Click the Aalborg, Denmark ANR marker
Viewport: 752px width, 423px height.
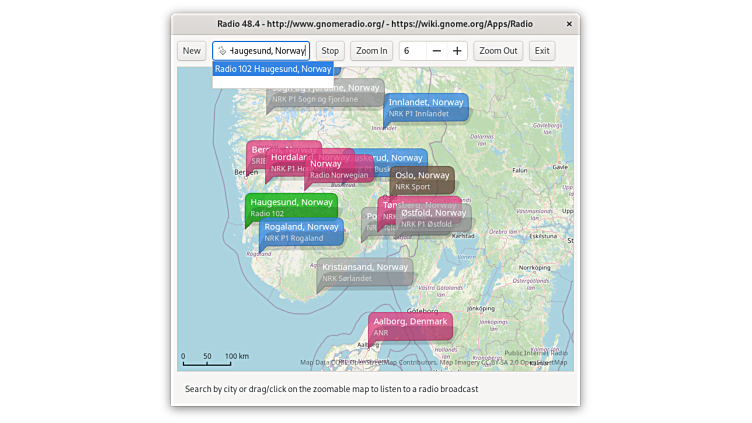410,326
